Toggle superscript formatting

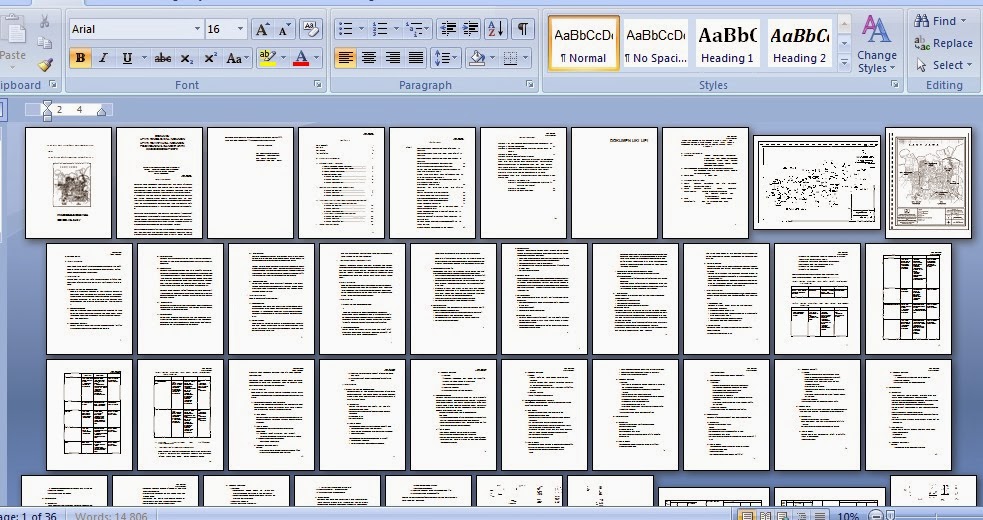click(210, 58)
